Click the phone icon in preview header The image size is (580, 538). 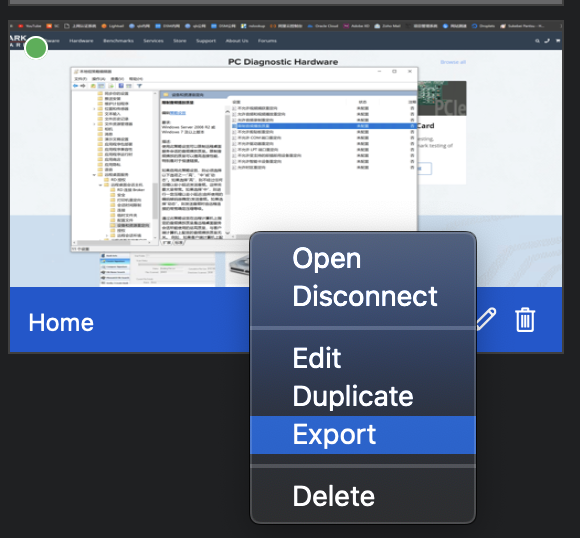coord(547,41)
